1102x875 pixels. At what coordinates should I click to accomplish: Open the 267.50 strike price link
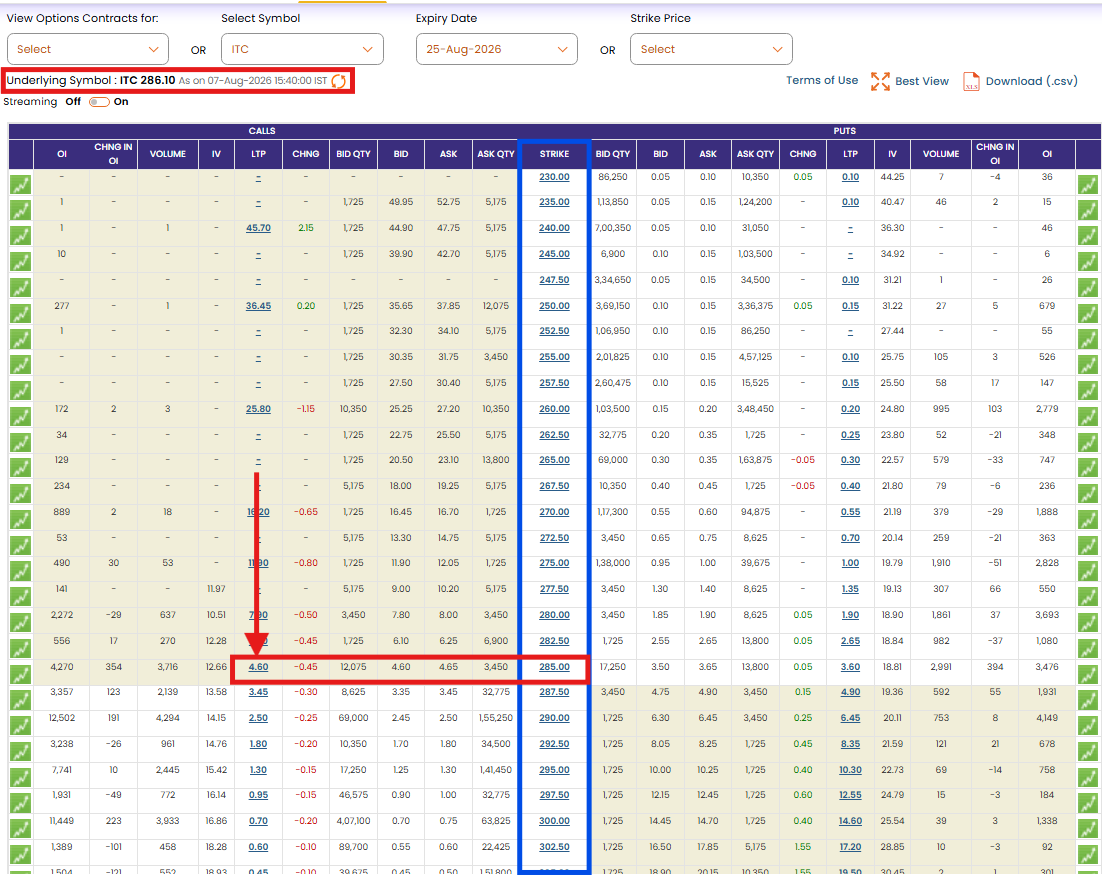pos(555,486)
